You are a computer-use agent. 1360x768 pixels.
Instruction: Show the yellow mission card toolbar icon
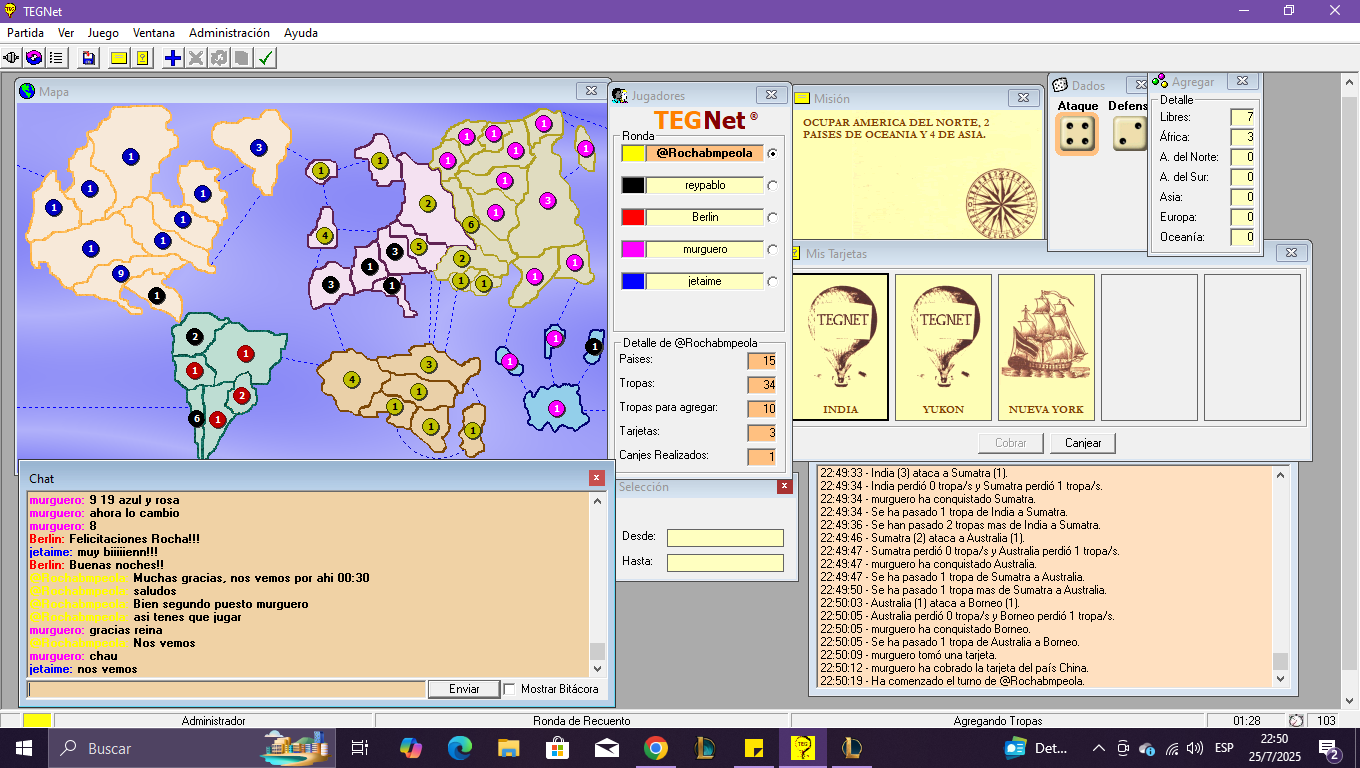click(x=119, y=58)
